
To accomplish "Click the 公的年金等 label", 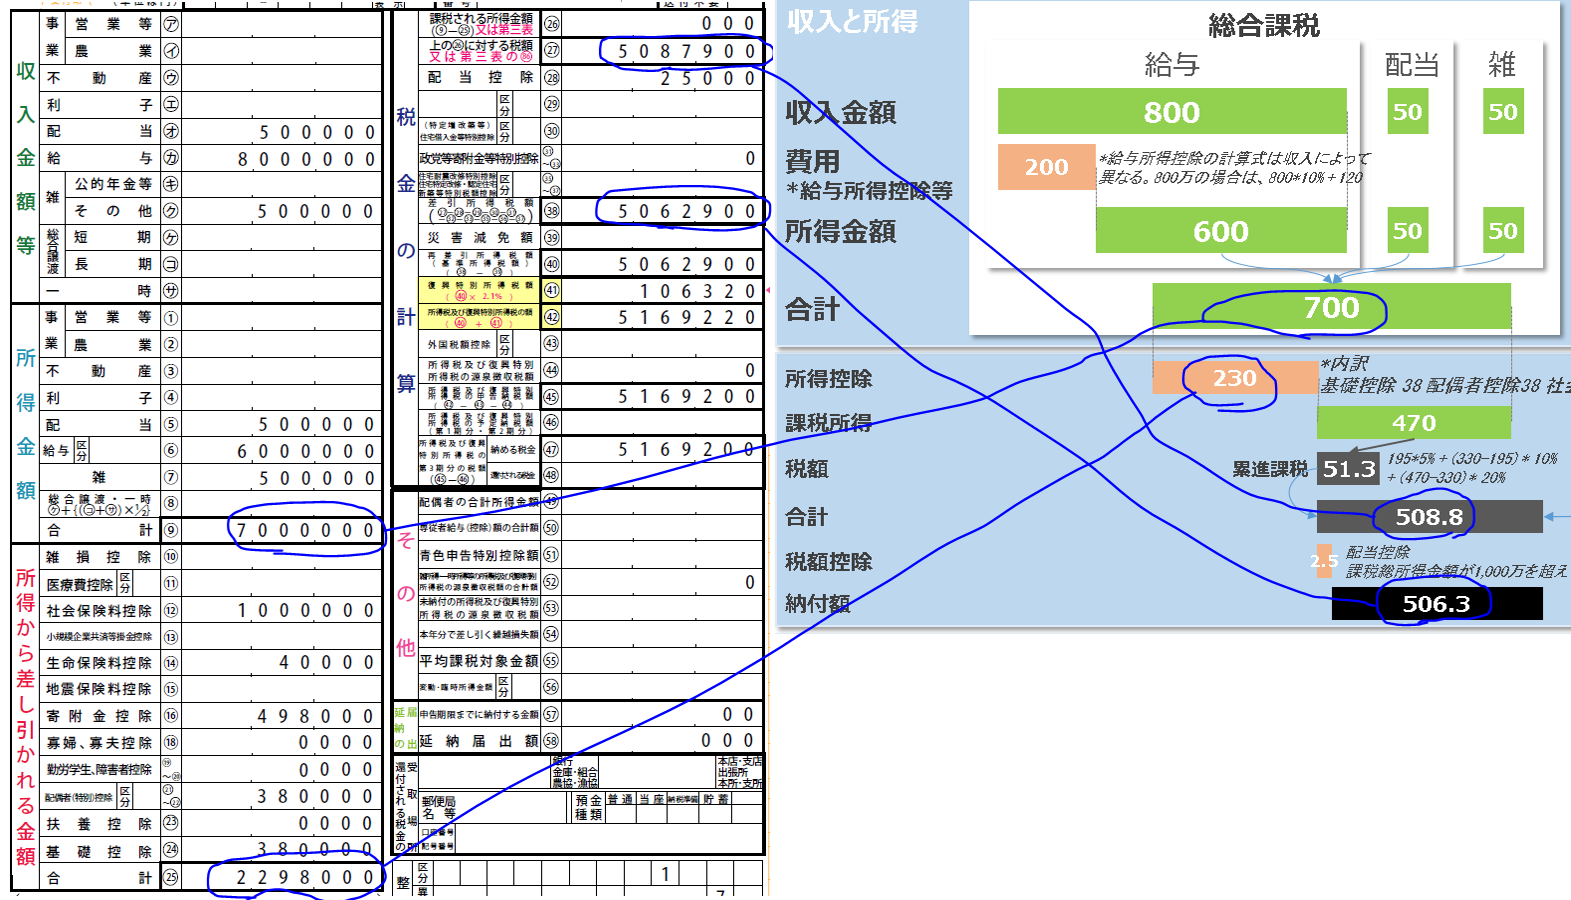I will [x=113, y=184].
